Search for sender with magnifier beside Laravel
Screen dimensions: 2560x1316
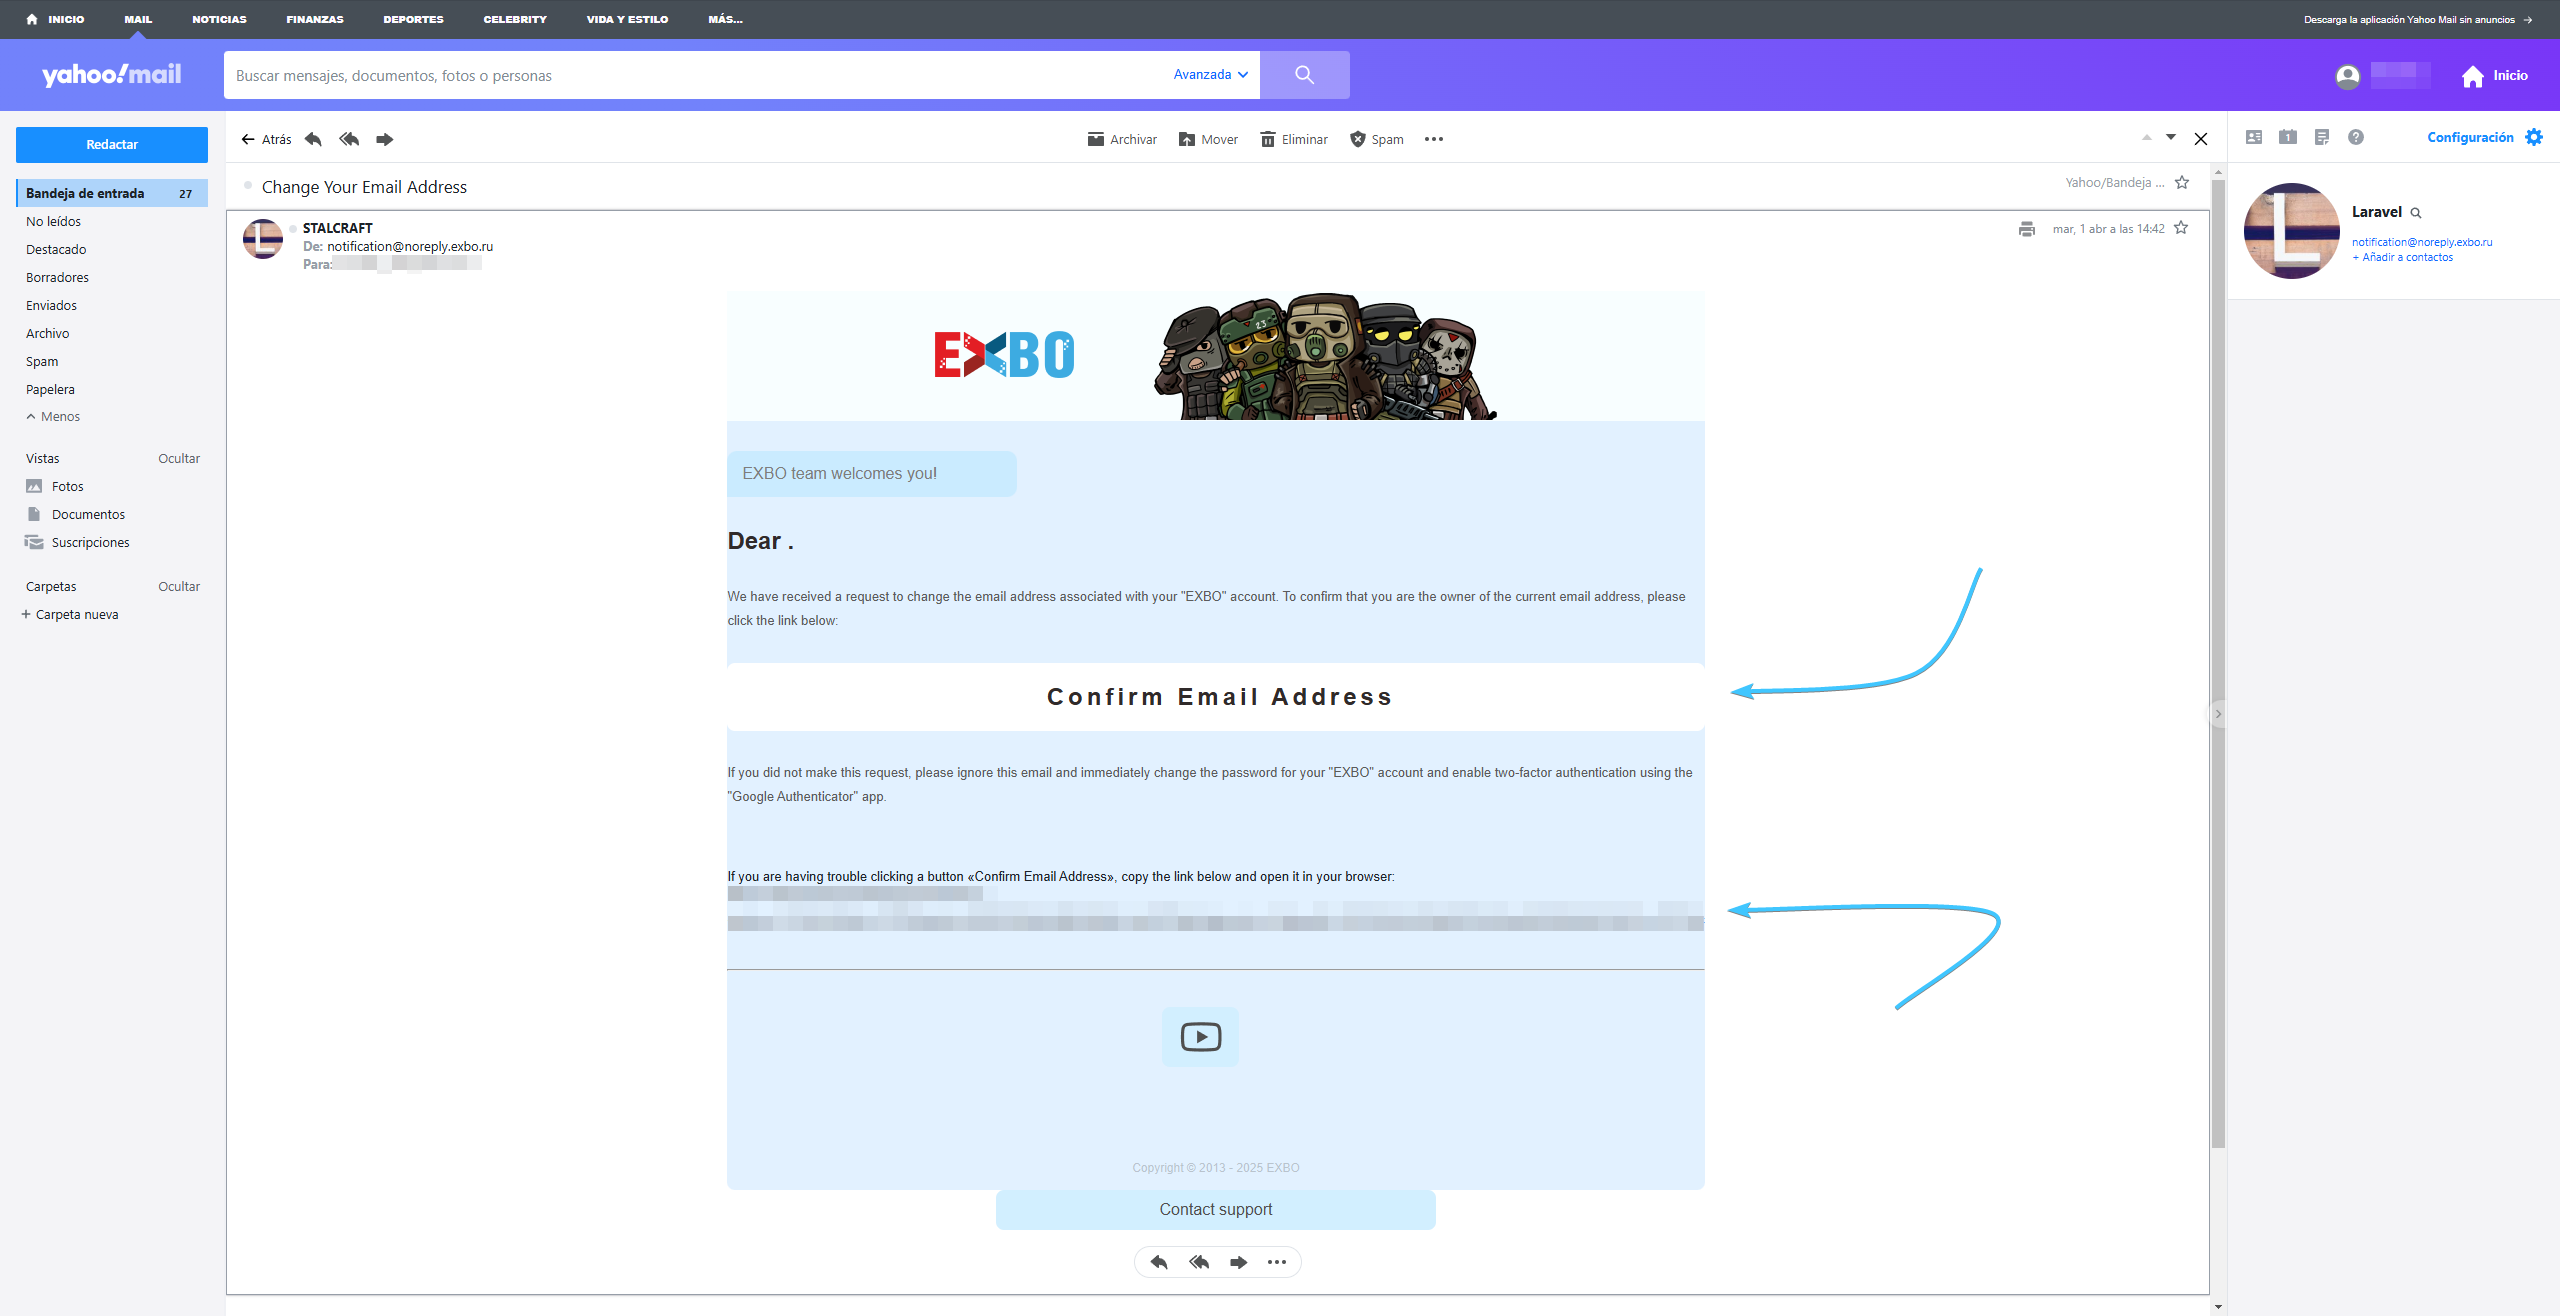pyautogui.click(x=2416, y=213)
